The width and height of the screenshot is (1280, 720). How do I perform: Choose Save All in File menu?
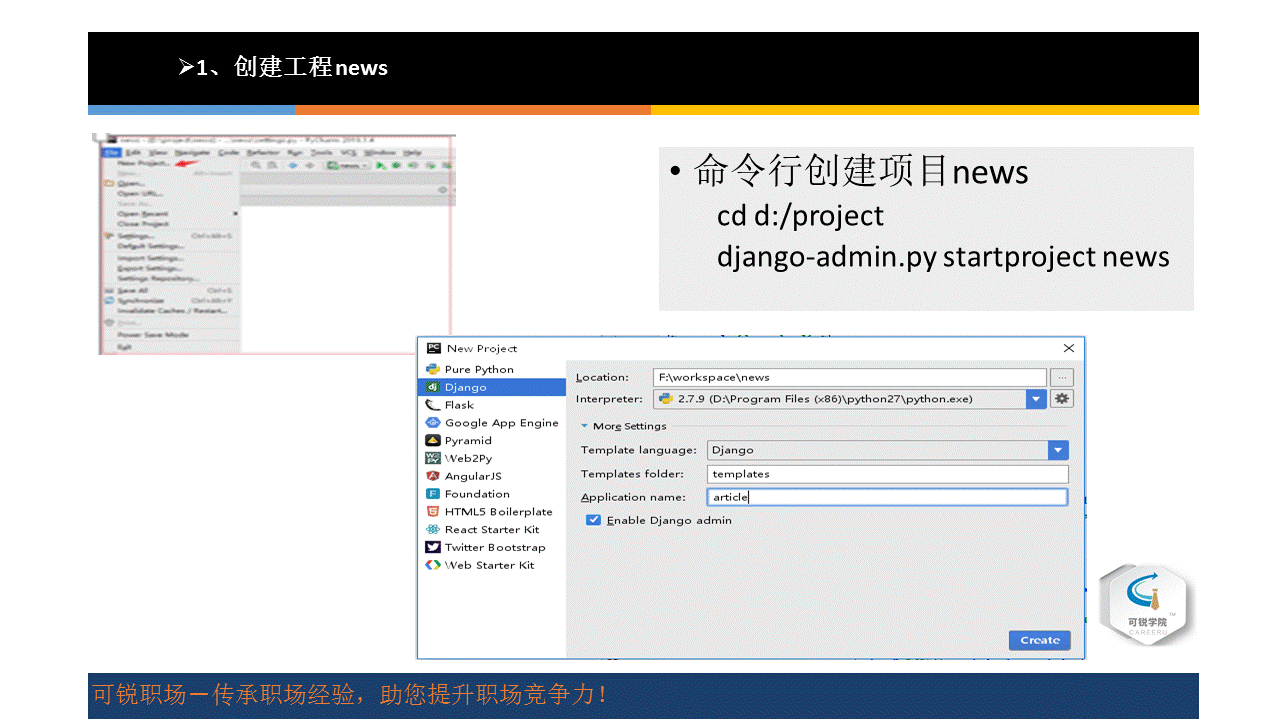170,290
